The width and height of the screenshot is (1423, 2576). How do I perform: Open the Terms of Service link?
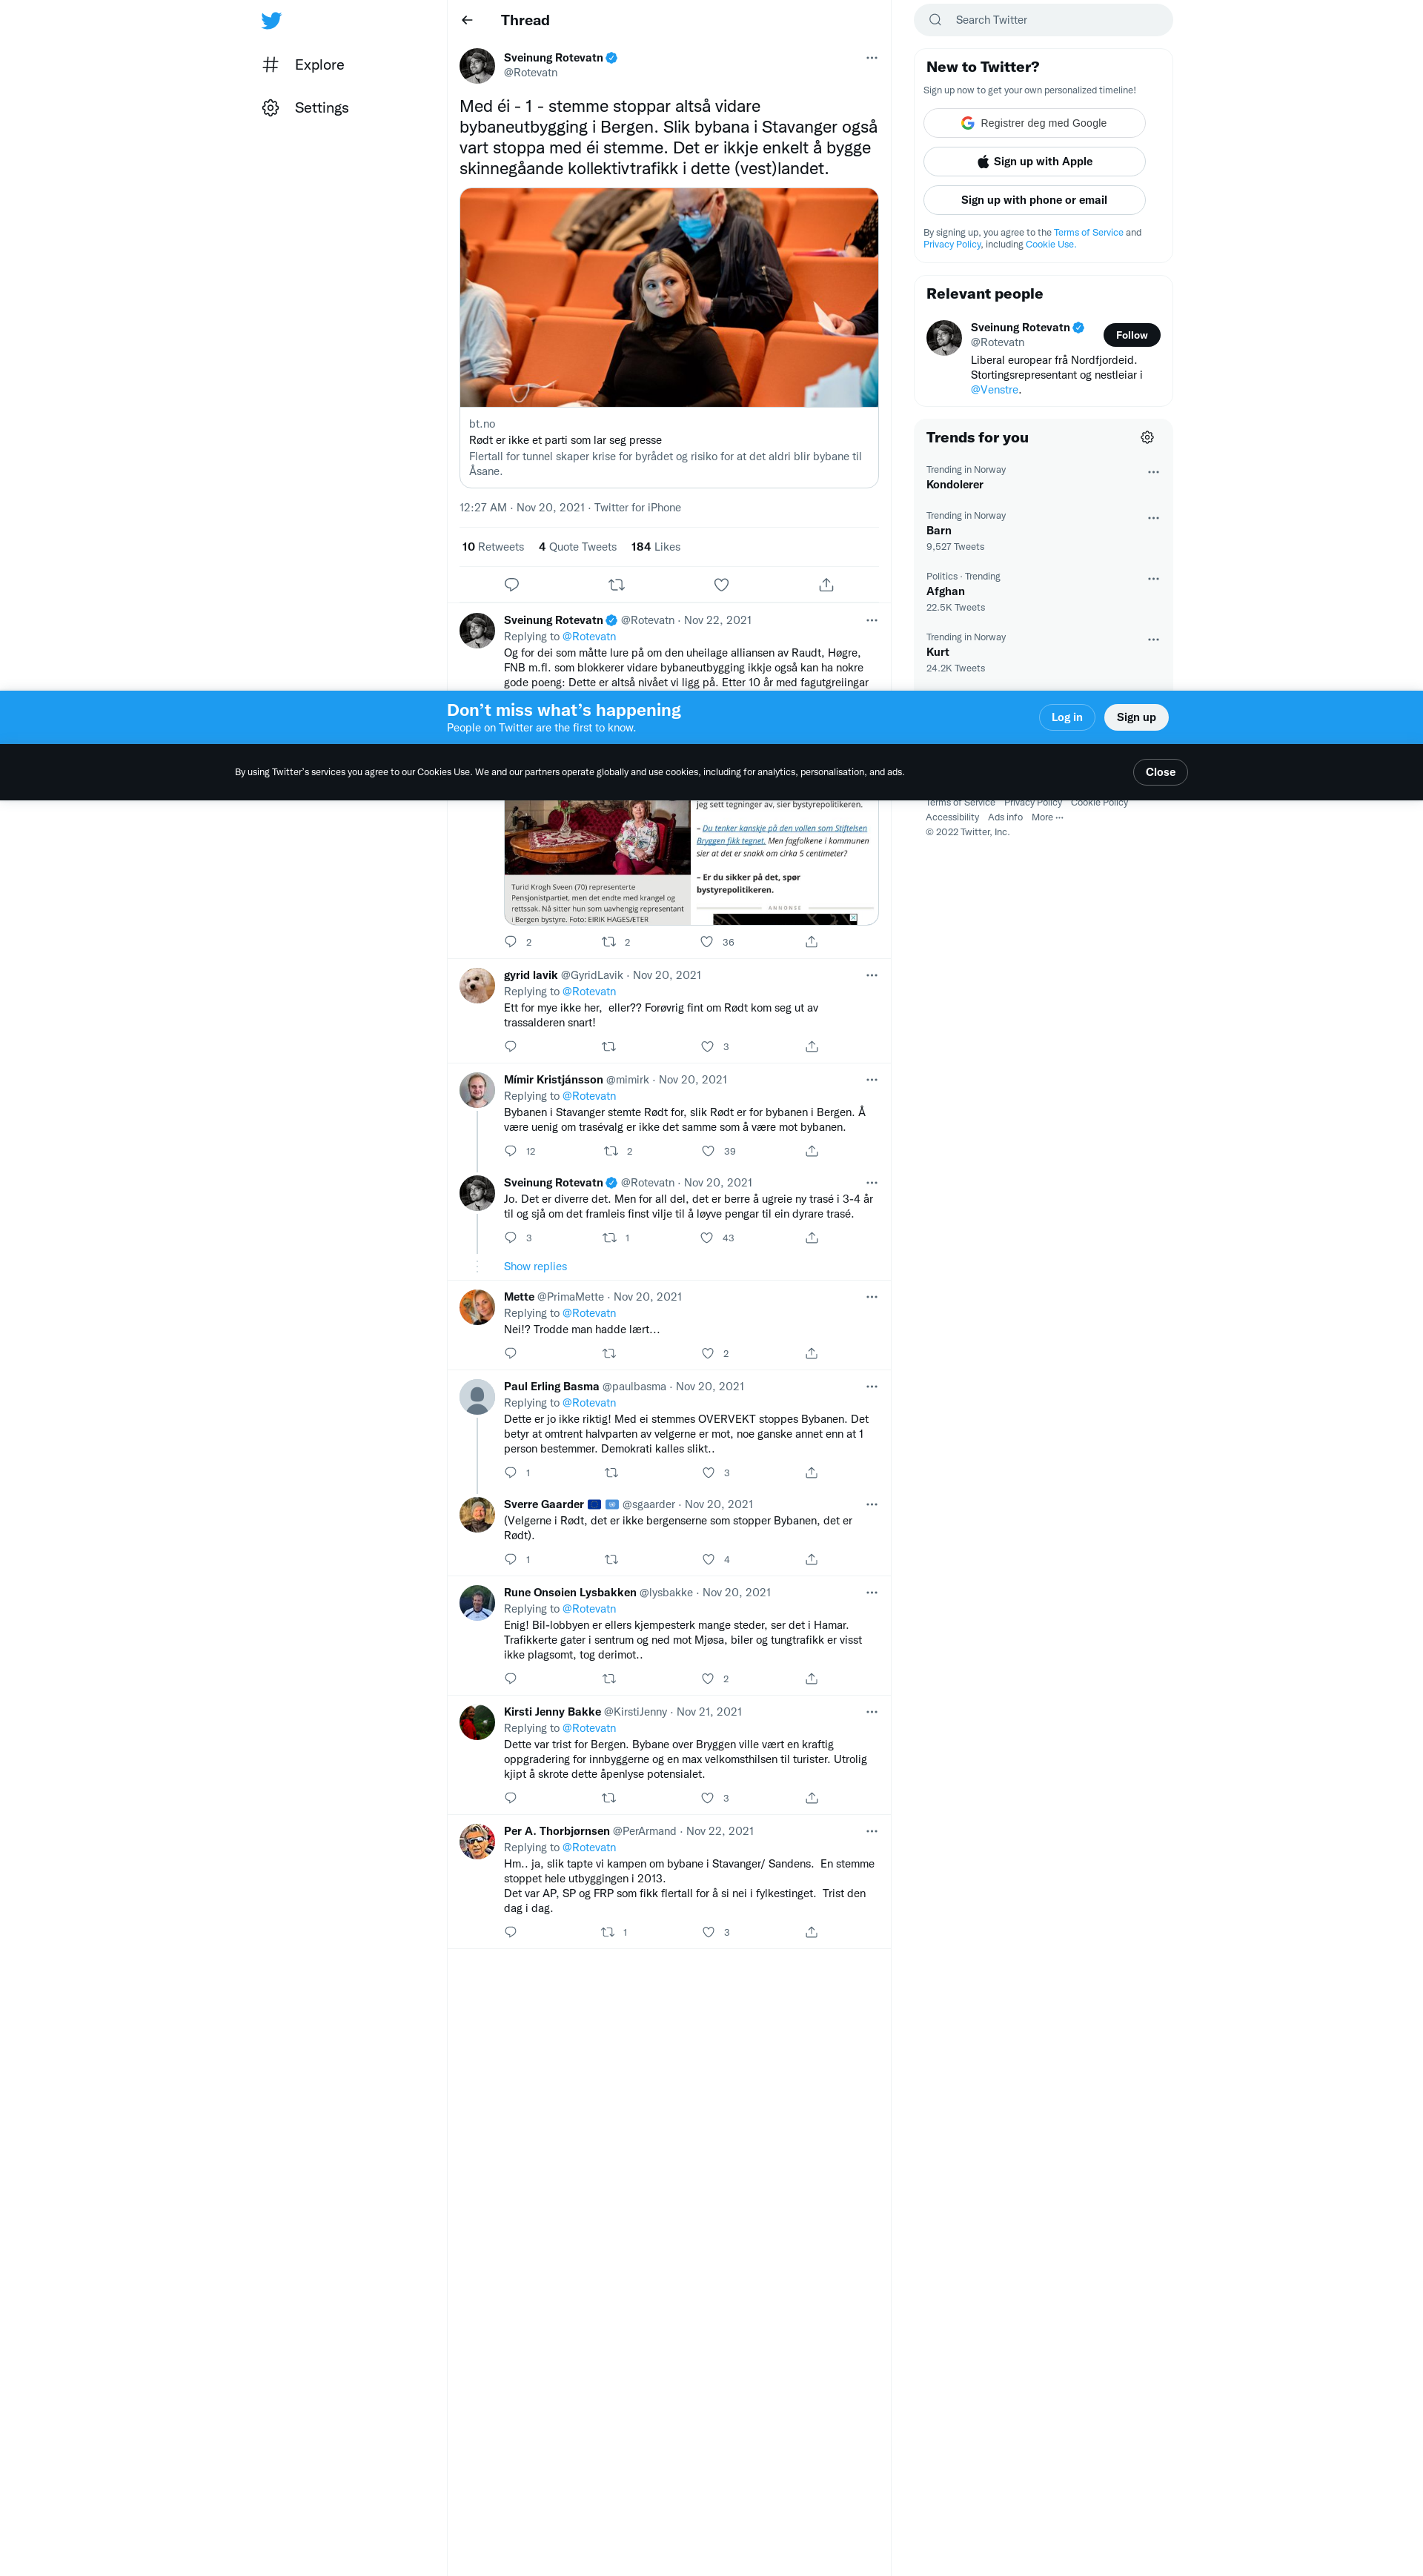[1088, 233]
